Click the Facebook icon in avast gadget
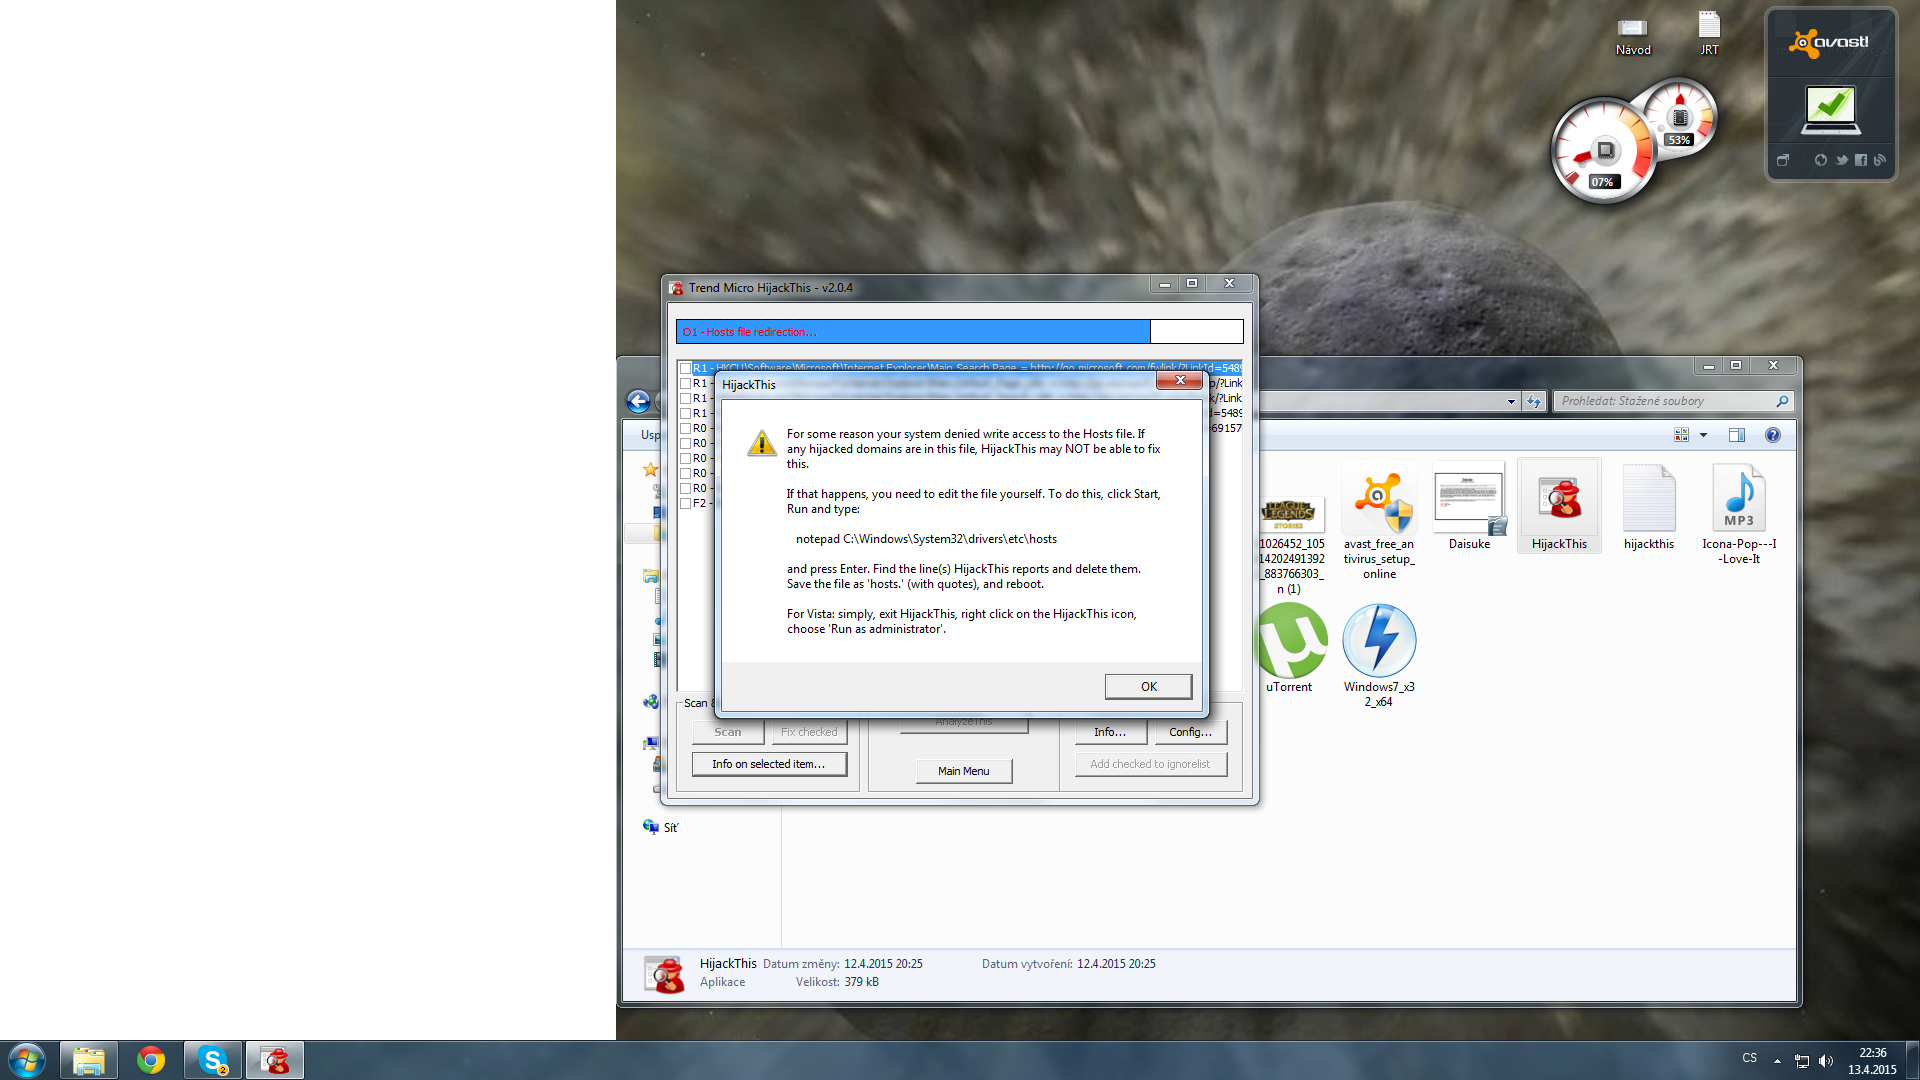The width and height of the screenshot is (1920, 1080). click(1860, 160)
